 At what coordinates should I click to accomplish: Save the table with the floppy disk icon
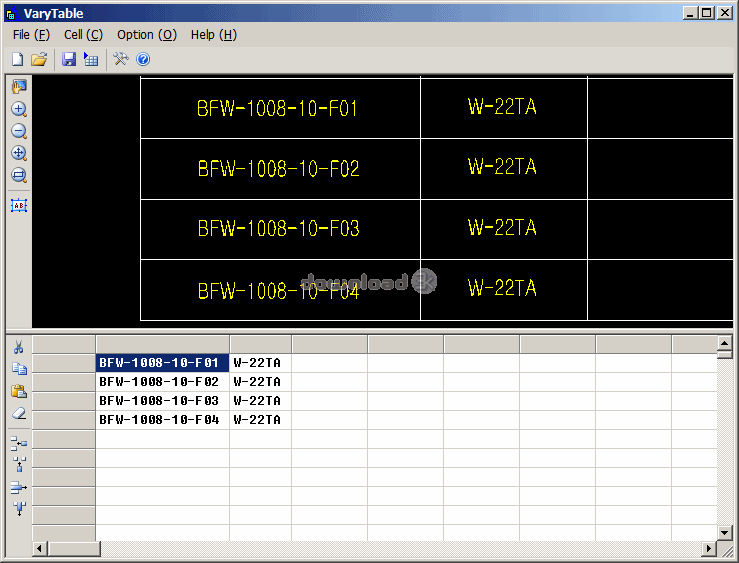point(69,60)
